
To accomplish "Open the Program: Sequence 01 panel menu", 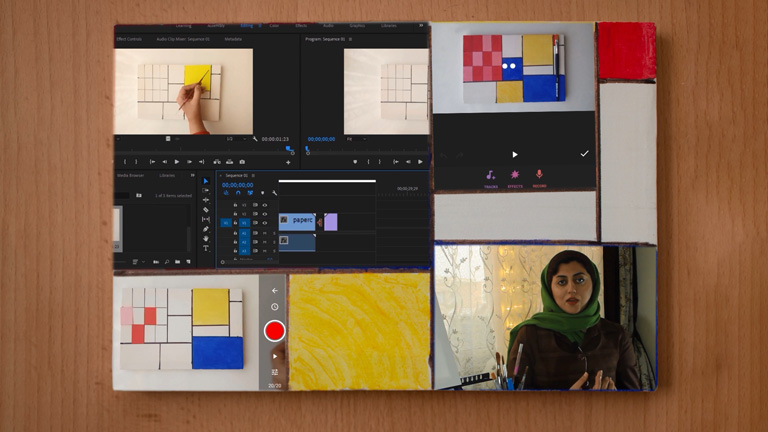I will click(351, 39).
